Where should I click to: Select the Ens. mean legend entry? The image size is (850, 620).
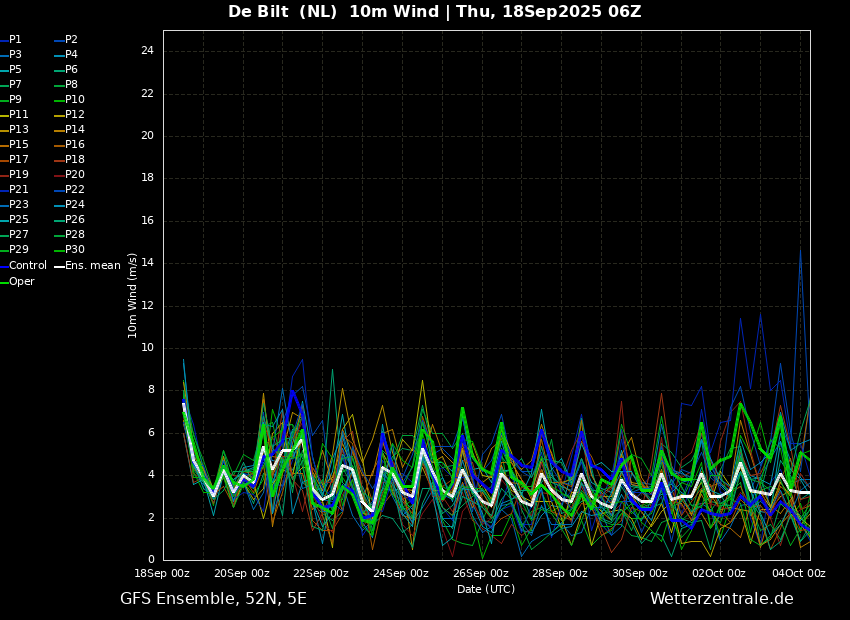click(x=87, y=266)
